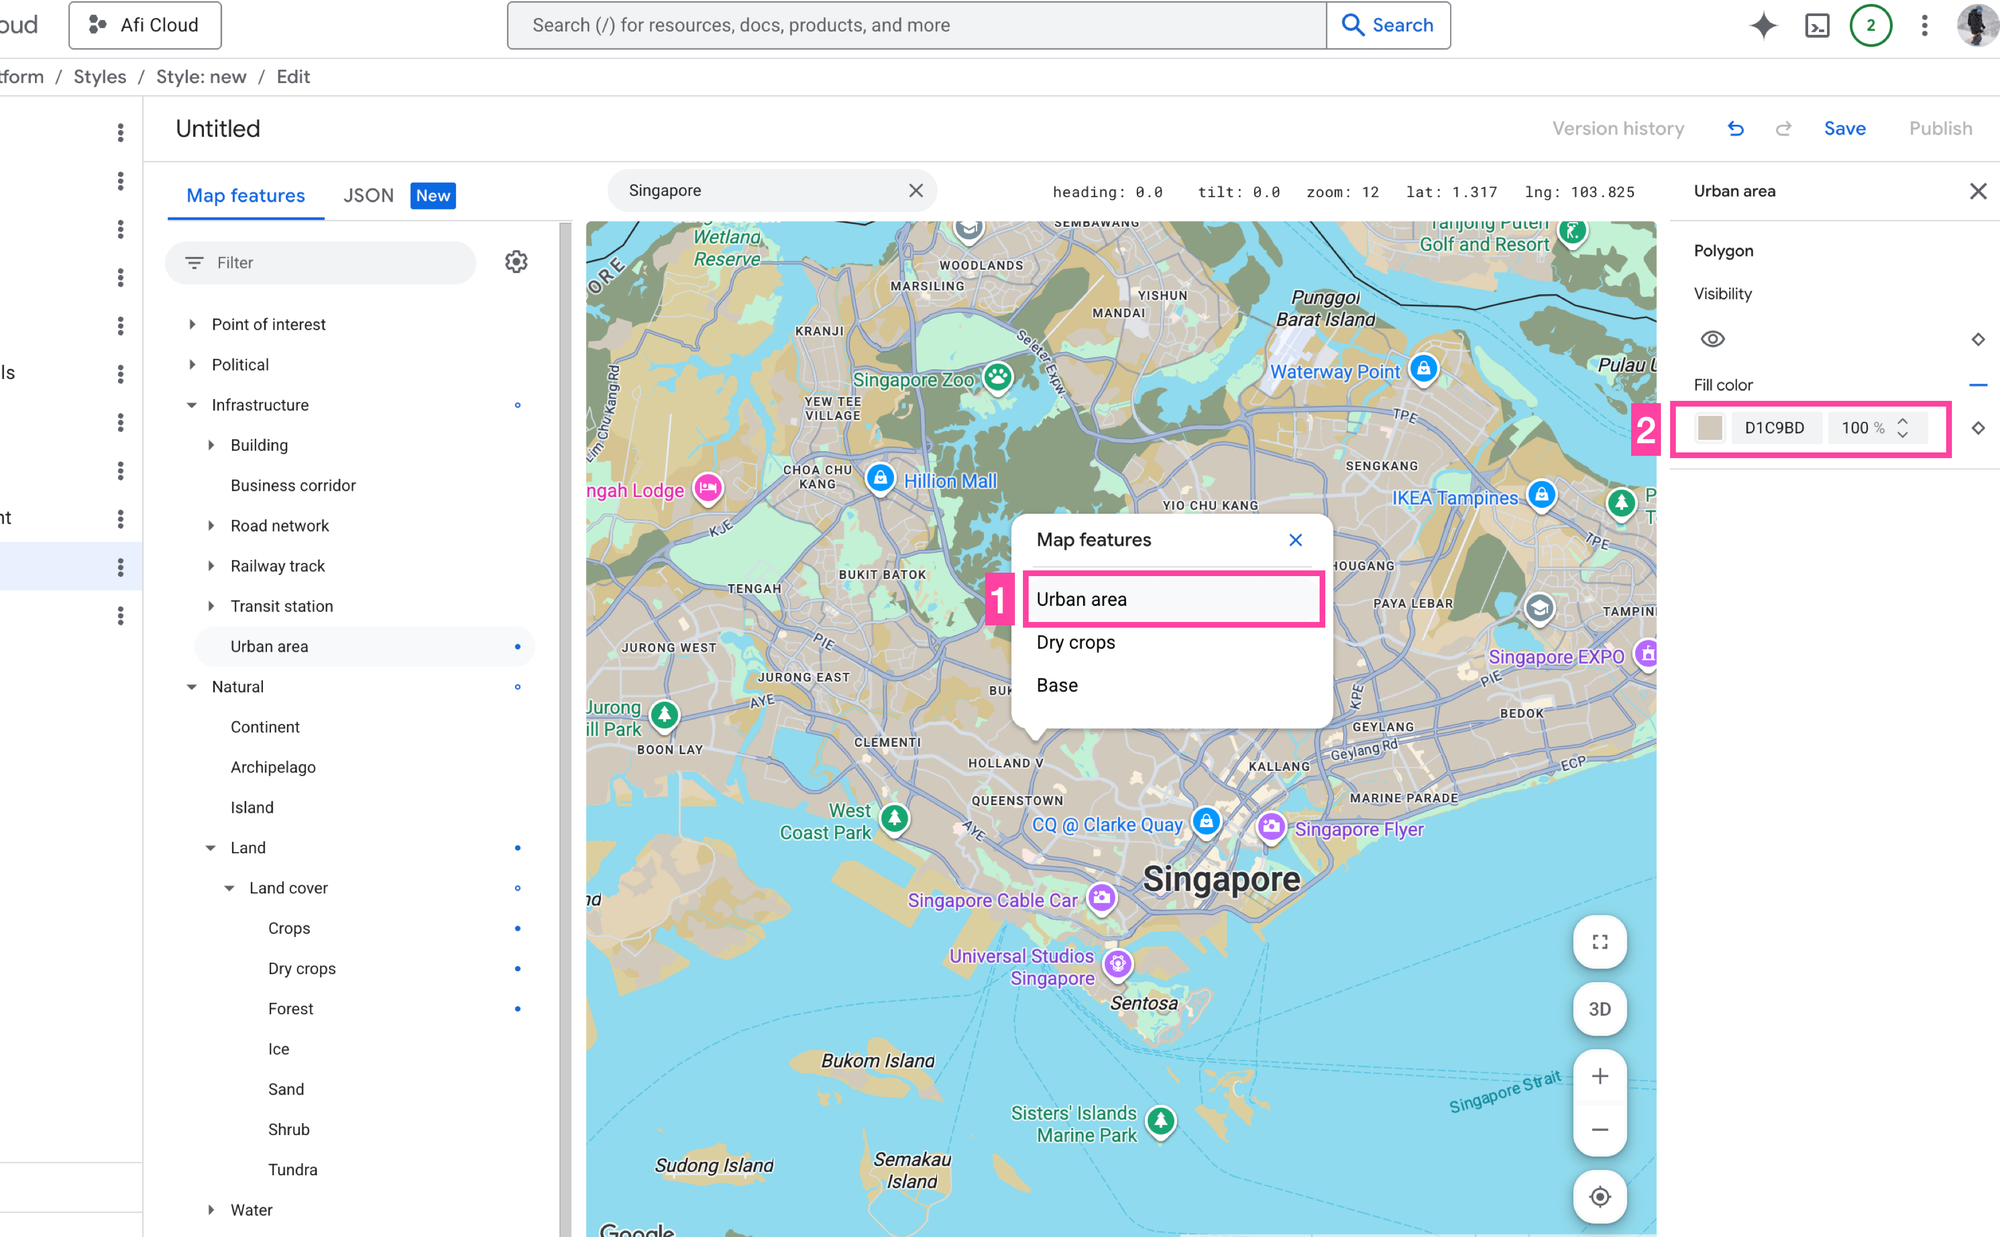The image size is (2000, 1237).
Task: Undo last style change
Action: 1736,129
